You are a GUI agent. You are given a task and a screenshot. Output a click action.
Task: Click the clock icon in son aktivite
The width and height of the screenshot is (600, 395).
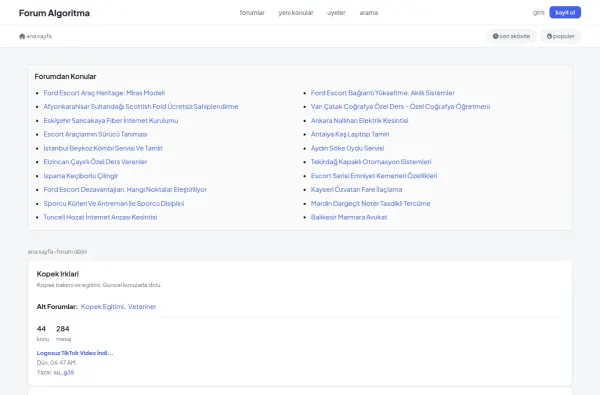(496, 36)
